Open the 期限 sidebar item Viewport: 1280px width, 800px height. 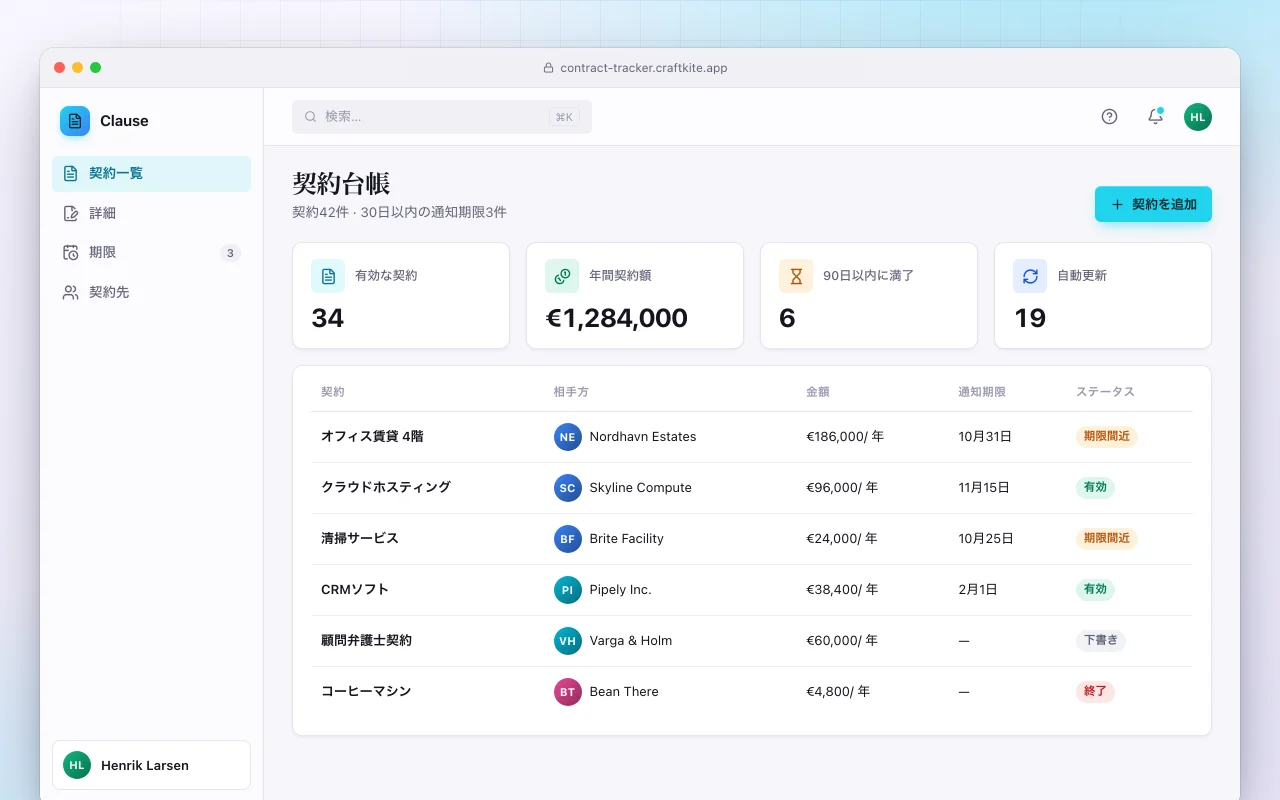pos(151,253)
